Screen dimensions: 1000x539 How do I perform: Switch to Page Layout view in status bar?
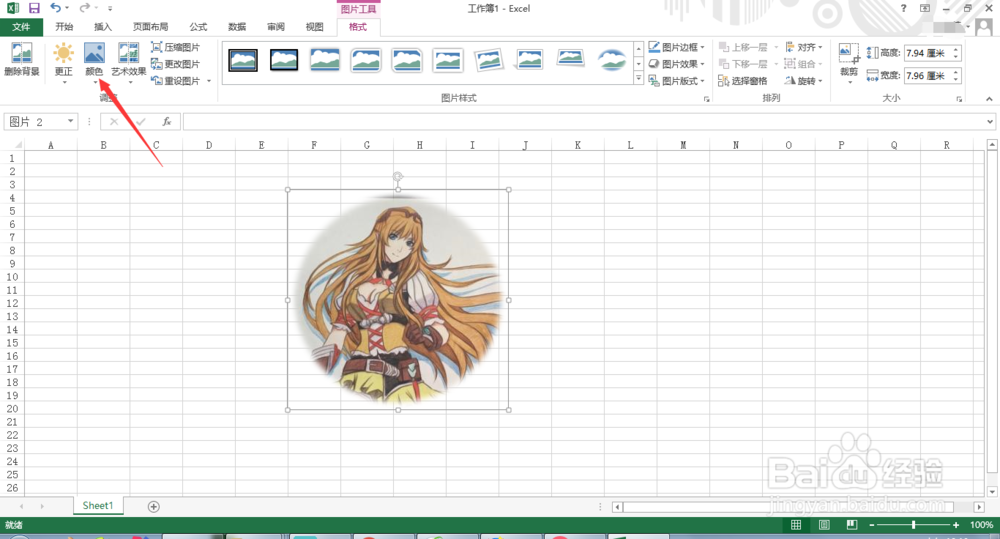824,524
